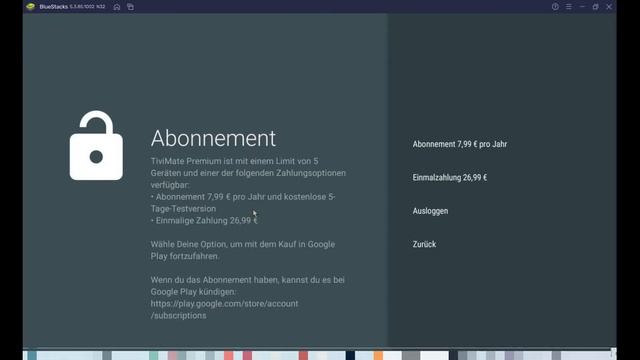Select Abonnement 7,99 € pro Jahr
640x360 pixels.
460,144
